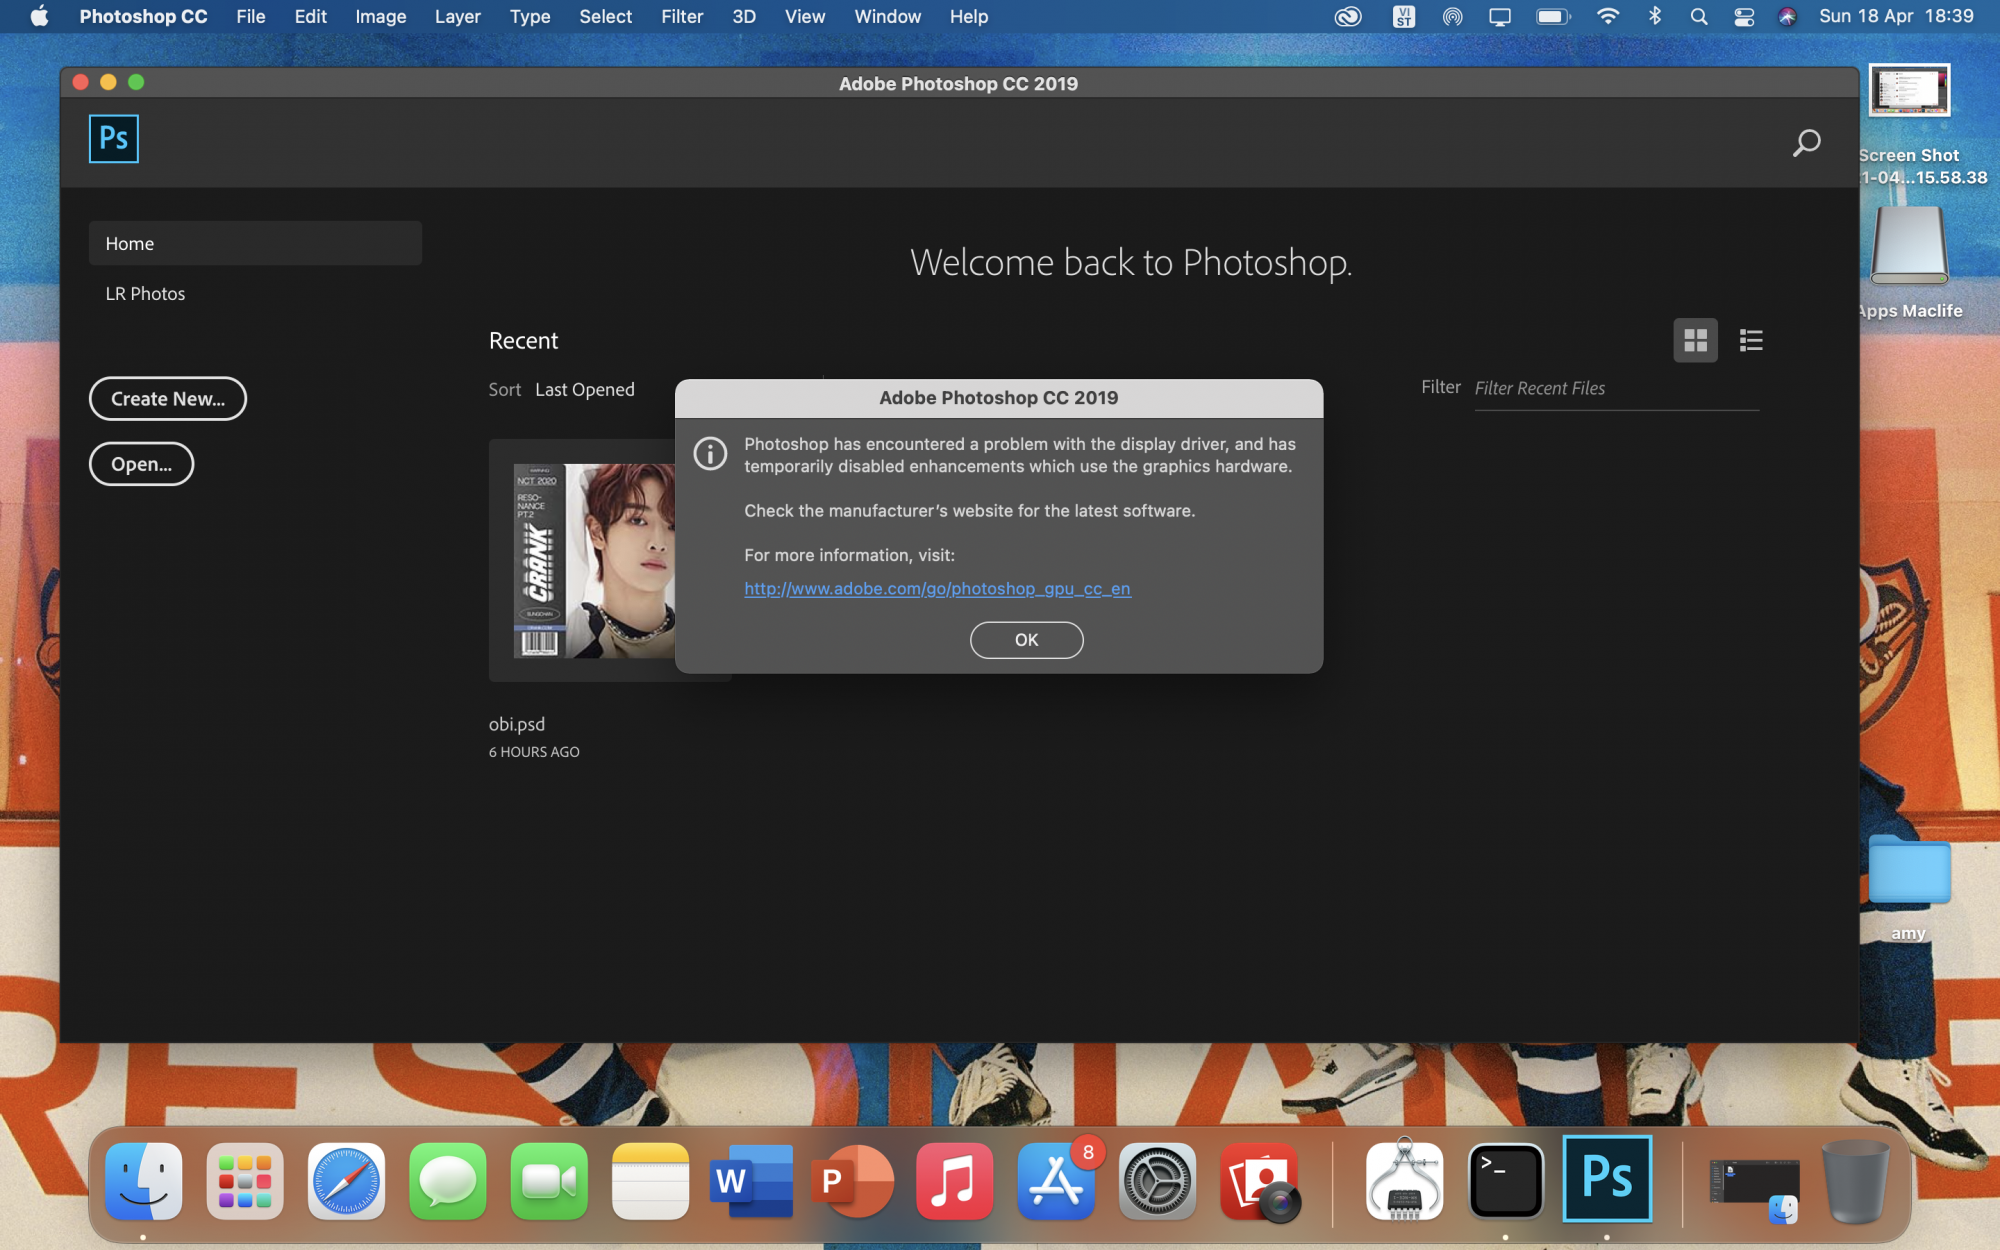
Task: Click the search magnifier in Photoshop header
Action: 1806,143
